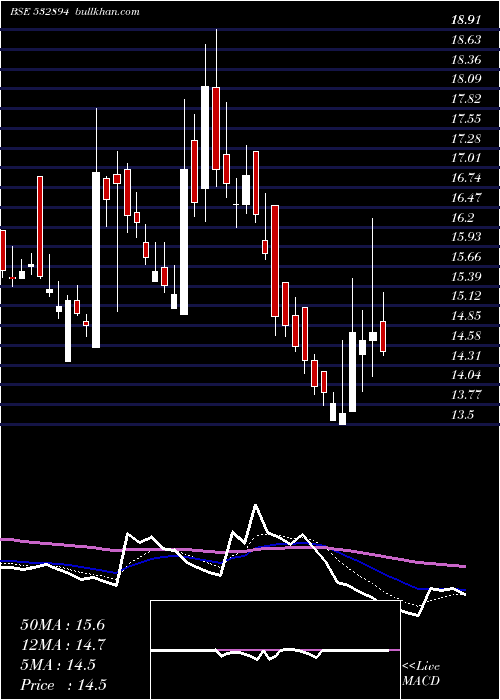Click the 17.01 price level label
500x700 pixels.
466,158
